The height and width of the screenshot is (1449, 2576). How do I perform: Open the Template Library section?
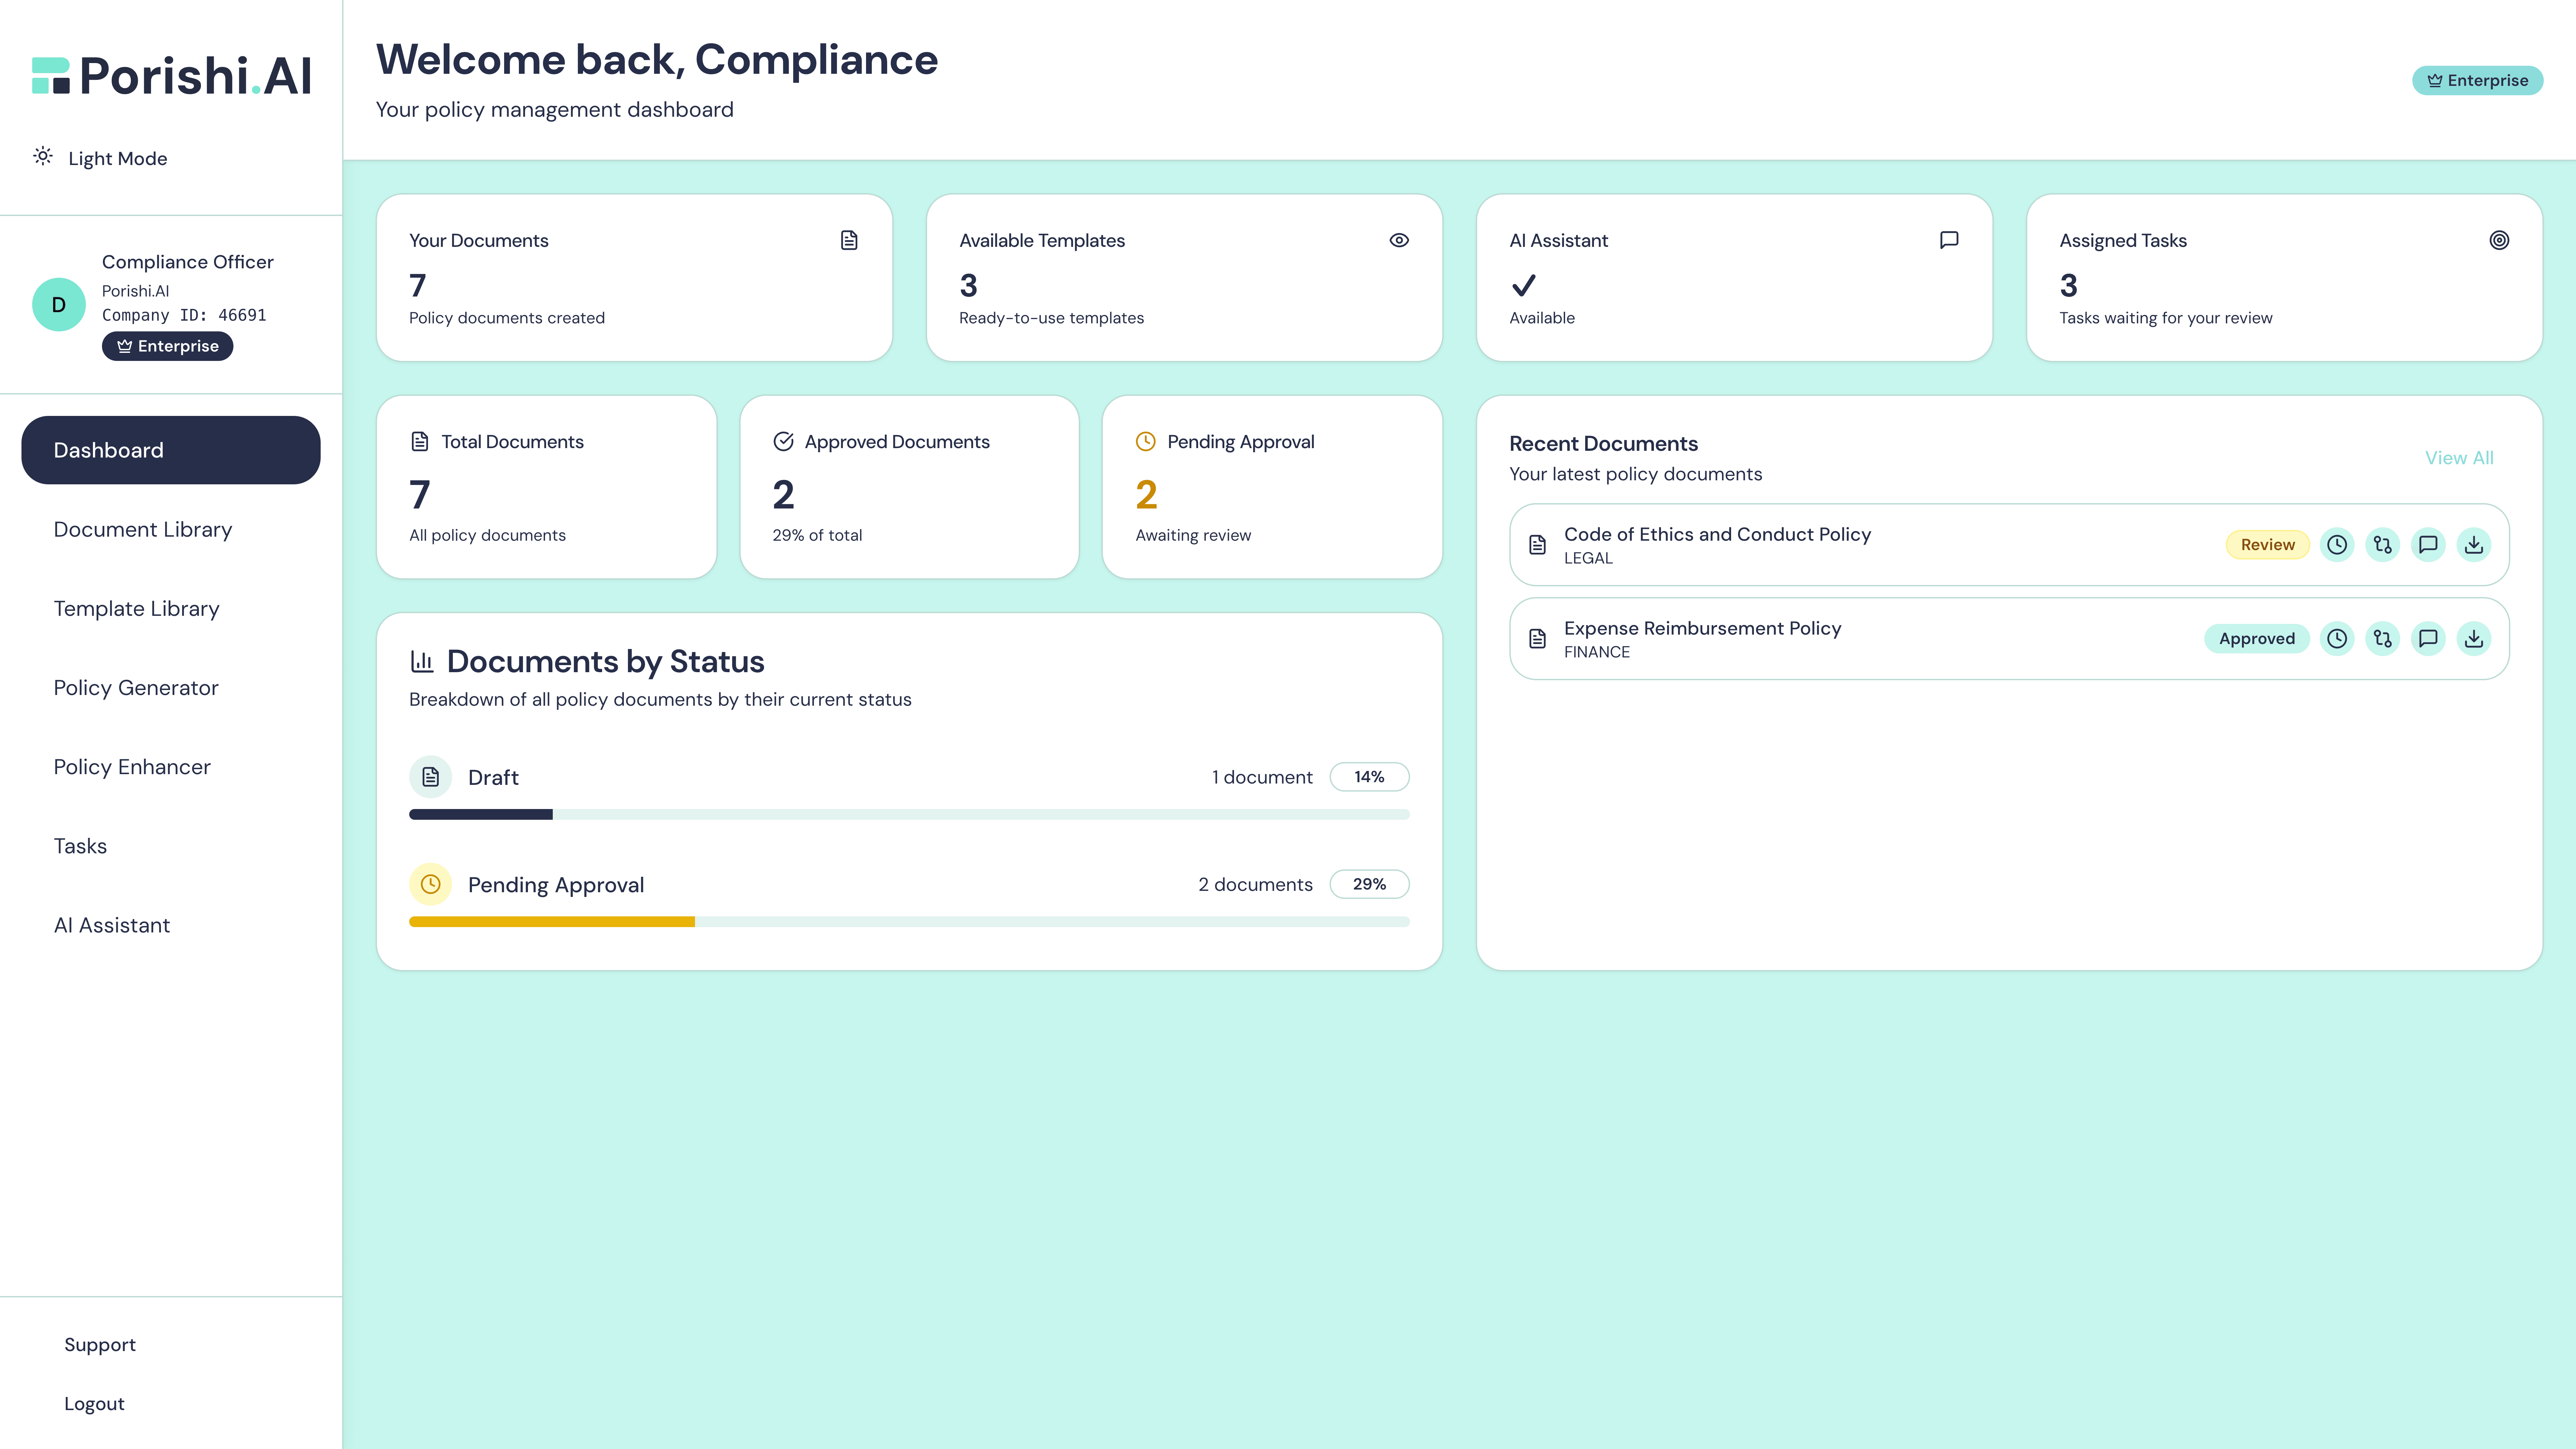tap(137, 608)
